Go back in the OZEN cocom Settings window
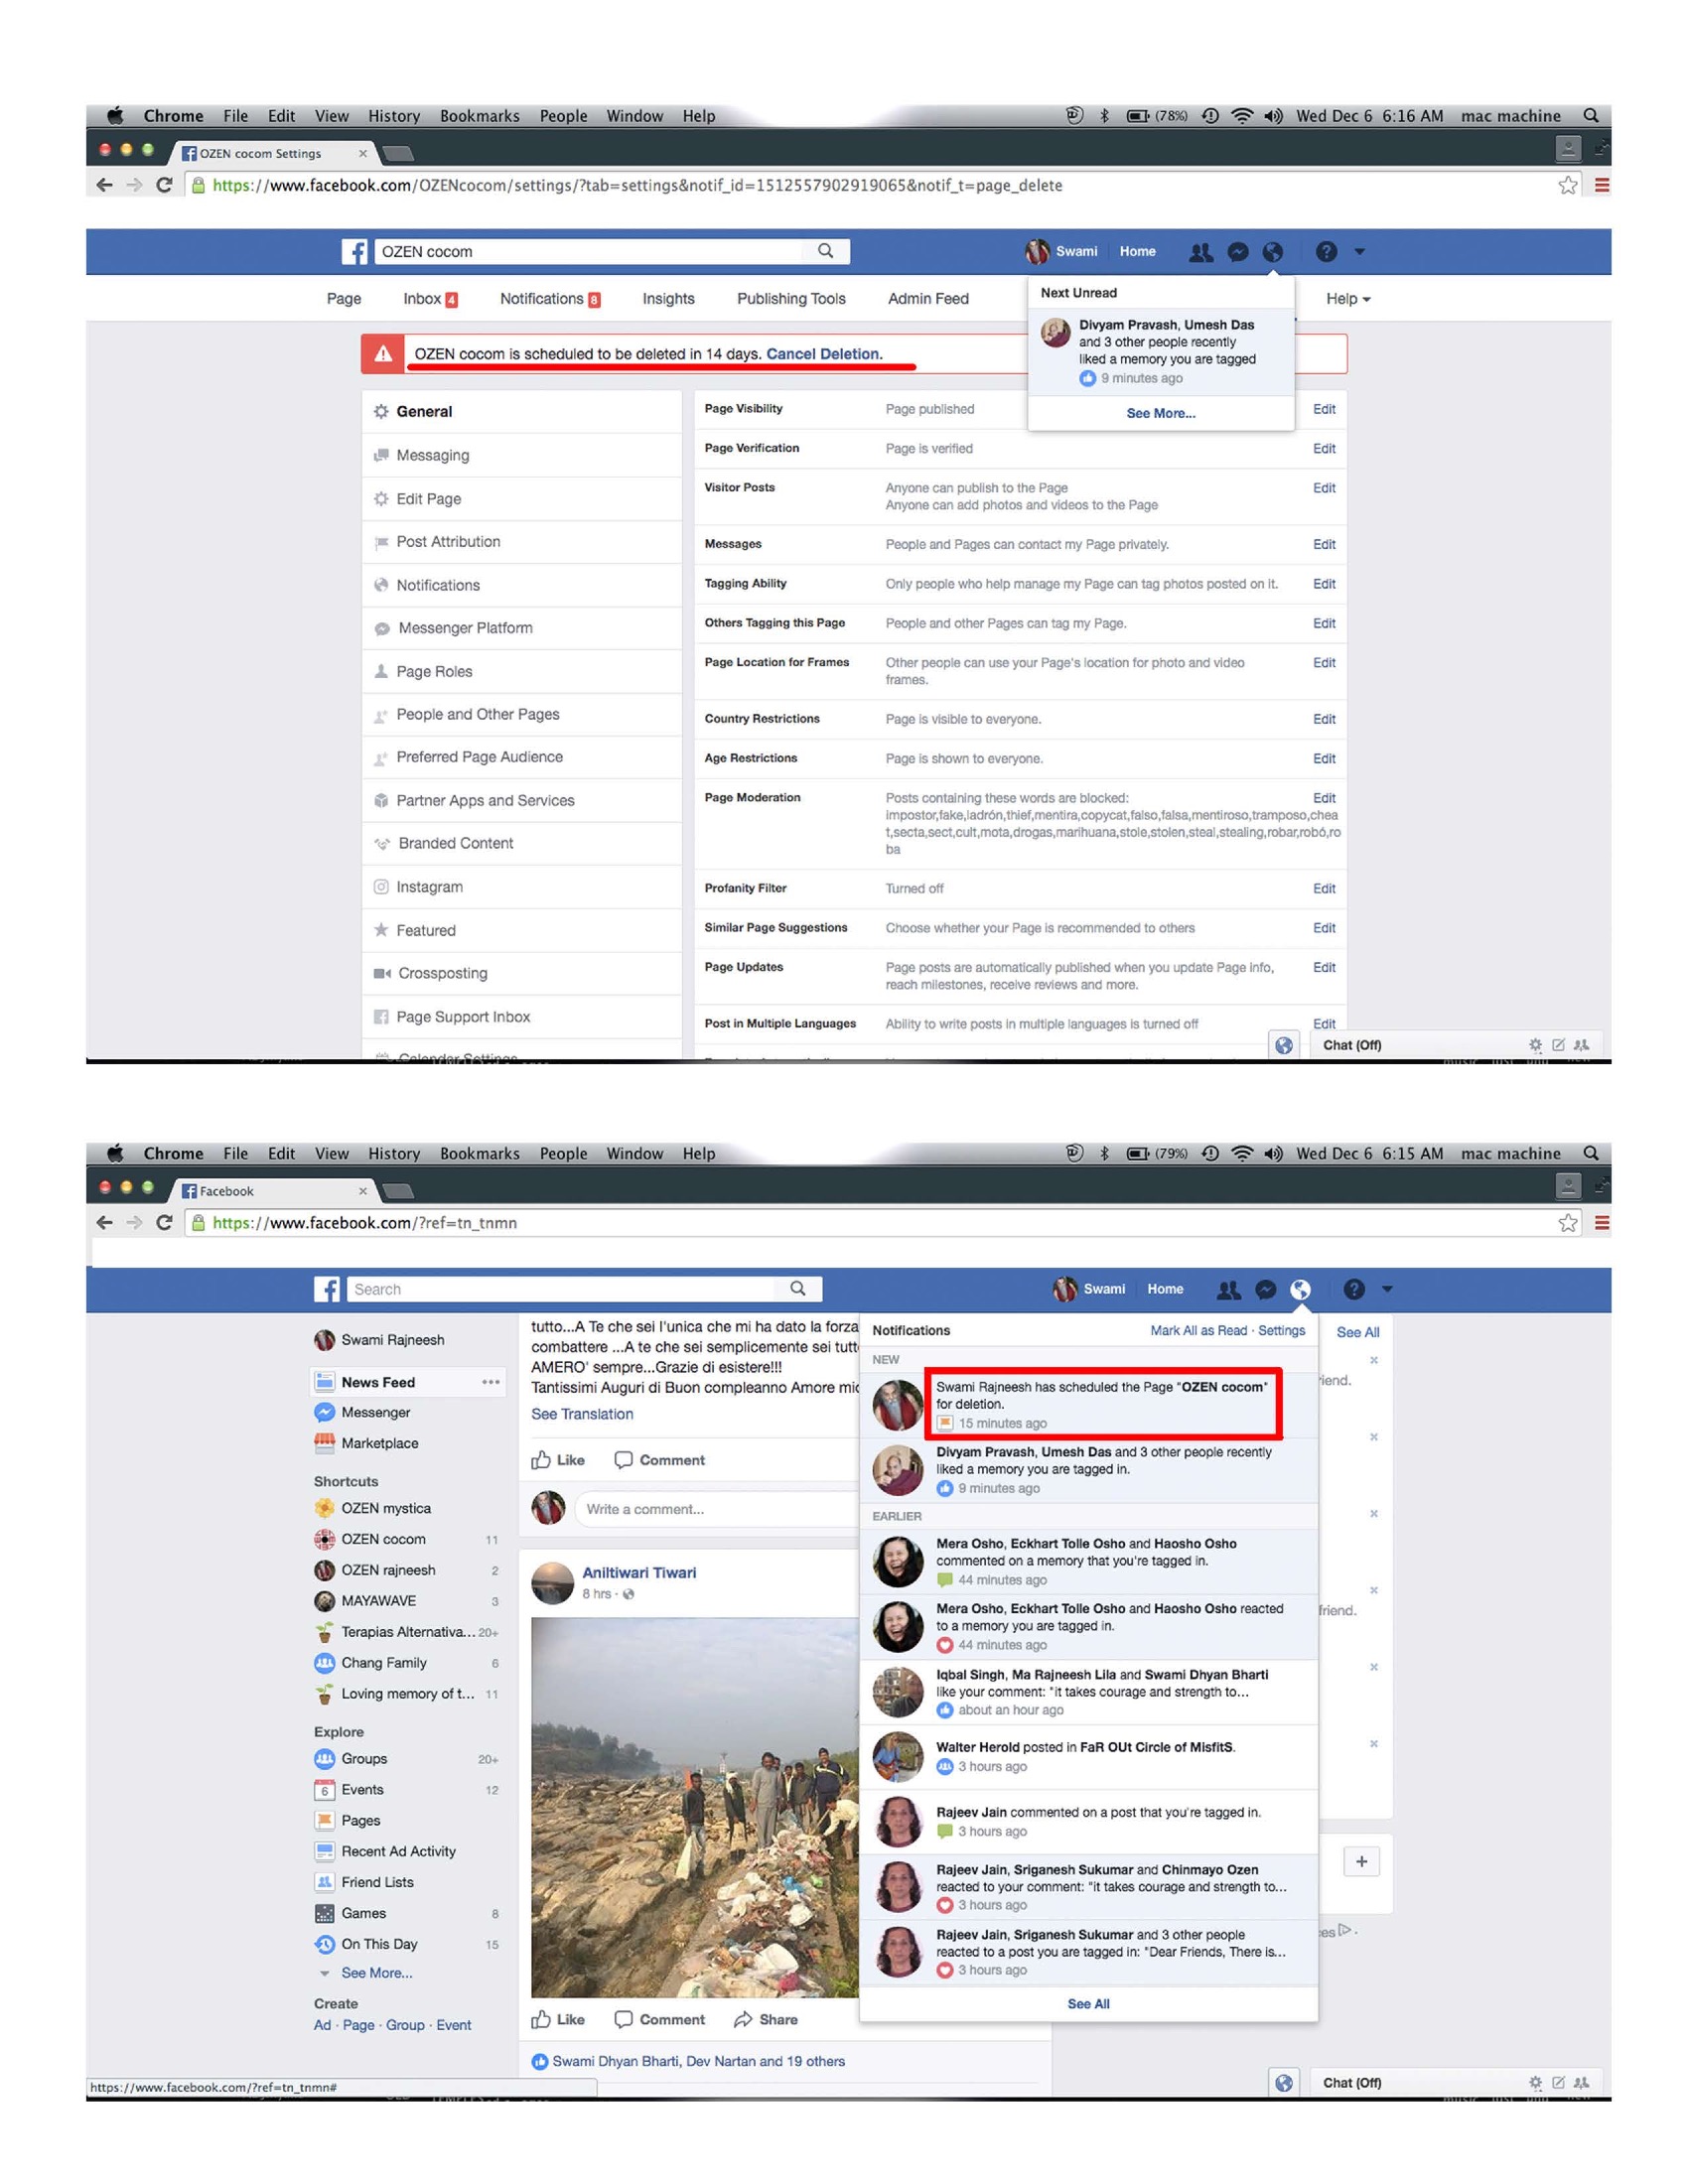Image resolution: width=1688 pixels, height=2184 pixels. point(104,185)
